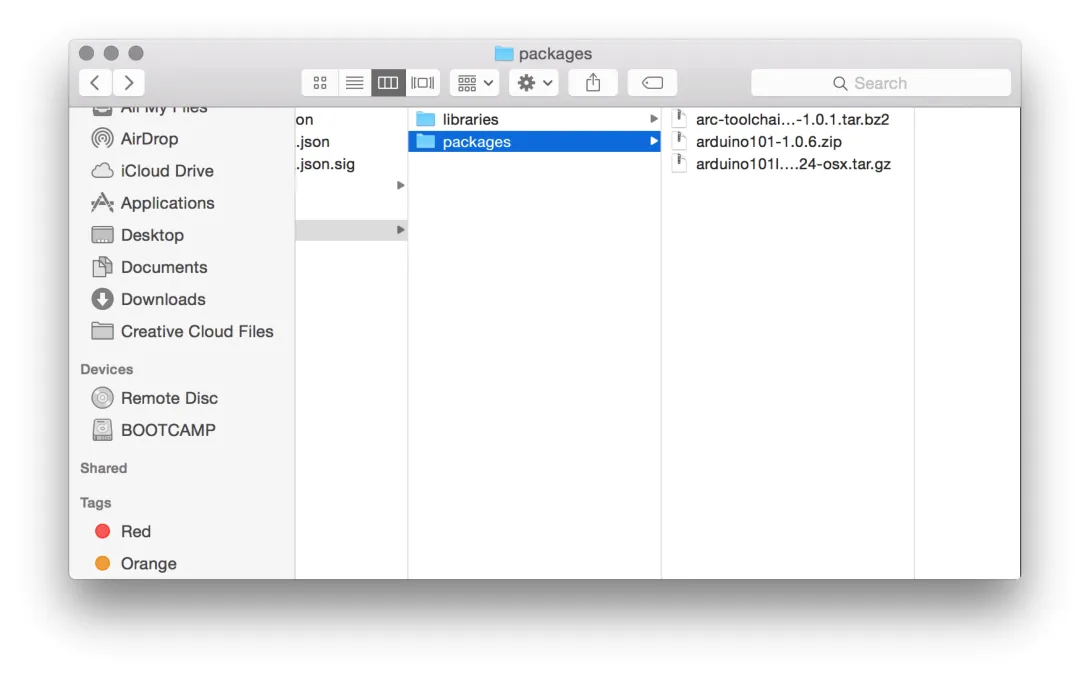Select column view mode
This screenshot has height=678, width=1090.
(x=388, y=83)
